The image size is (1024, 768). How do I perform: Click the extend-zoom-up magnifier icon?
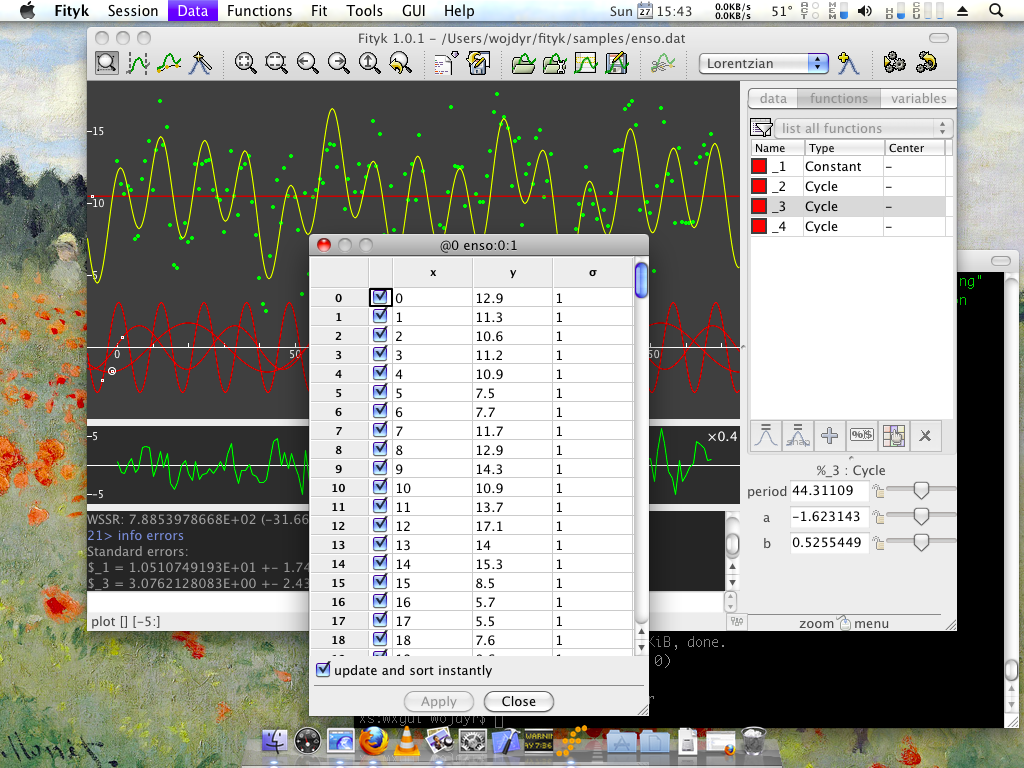[x=370, y=63]
